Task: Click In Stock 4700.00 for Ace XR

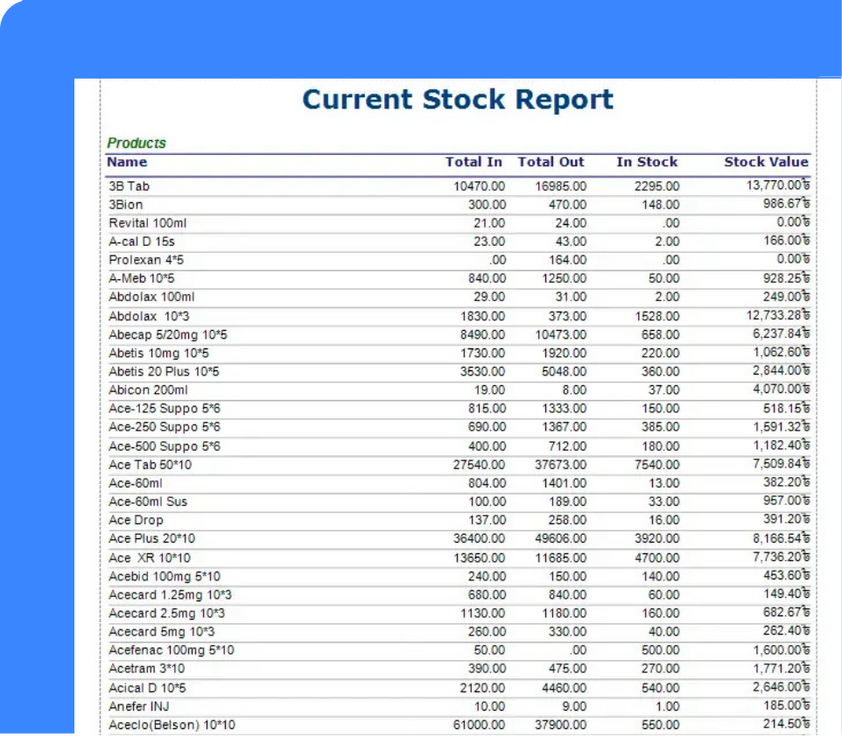Action: [x=657, y=558]
